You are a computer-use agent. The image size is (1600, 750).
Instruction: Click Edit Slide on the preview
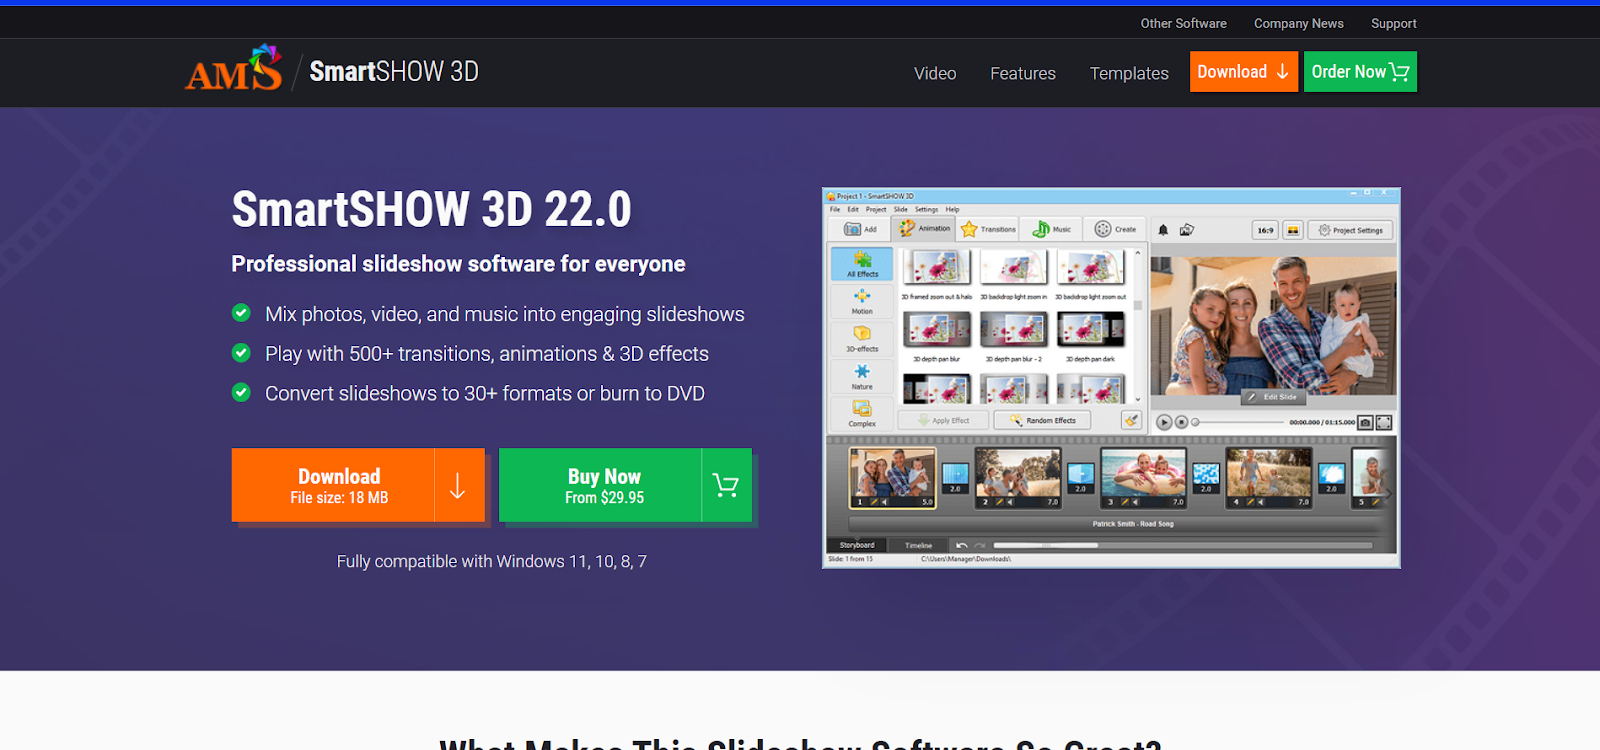[x=1272, y=397]
